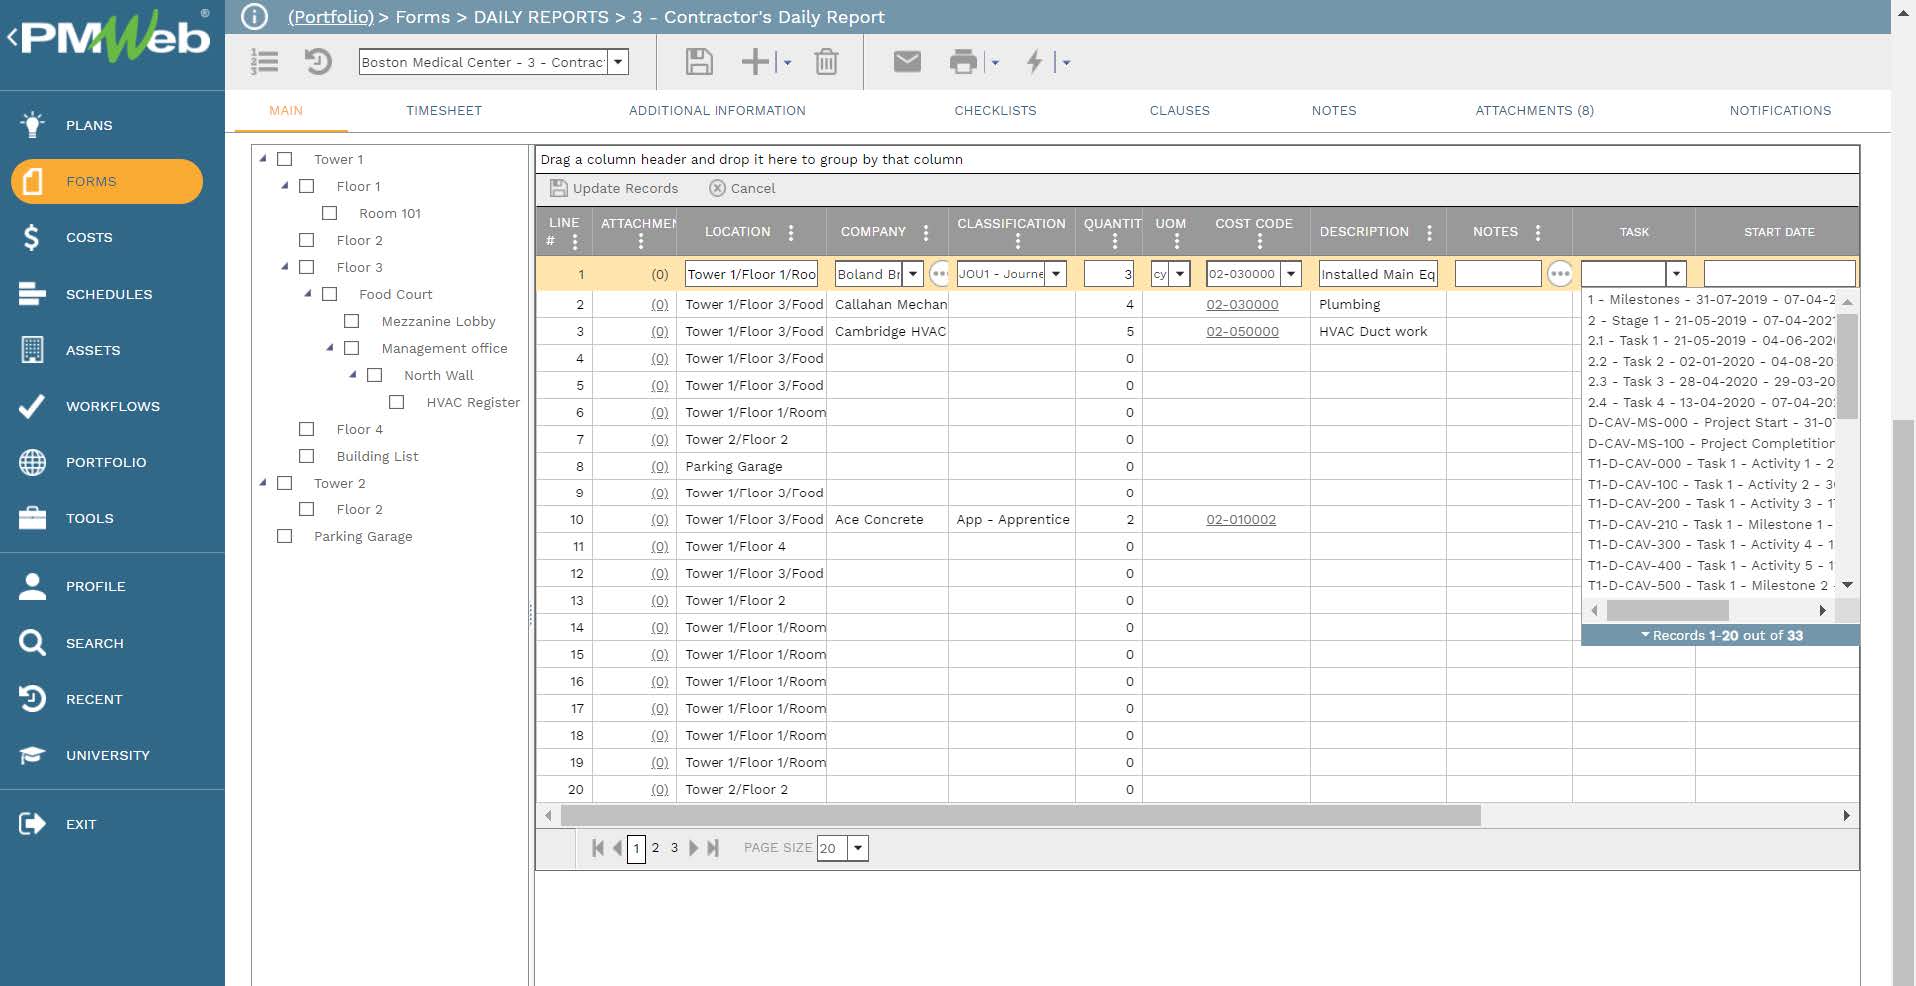The height and width of the screenshot is (986, 1916).
Task: Open Company column options menu
Action: tap(926, 232)
